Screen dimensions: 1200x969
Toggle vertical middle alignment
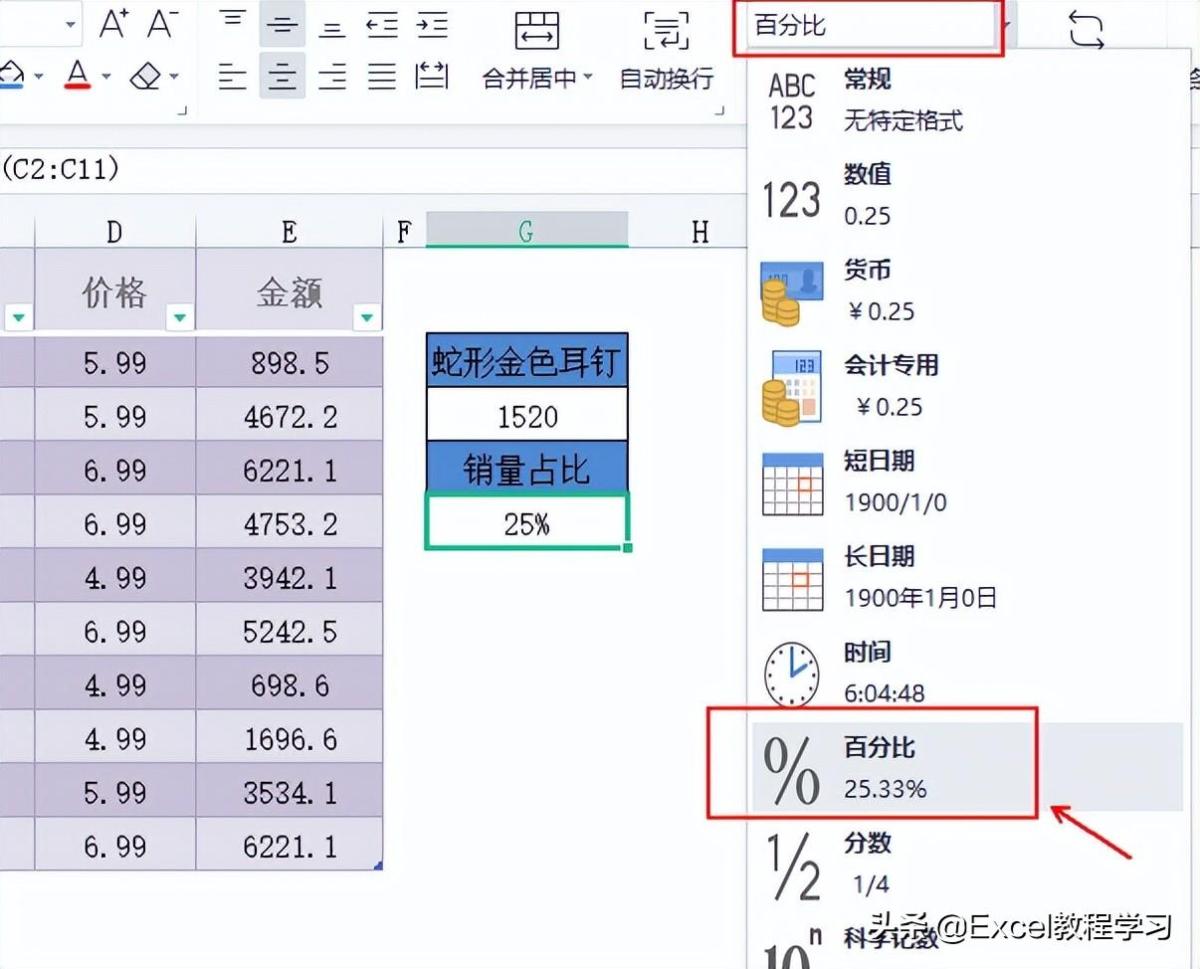(x=282, y=24)
